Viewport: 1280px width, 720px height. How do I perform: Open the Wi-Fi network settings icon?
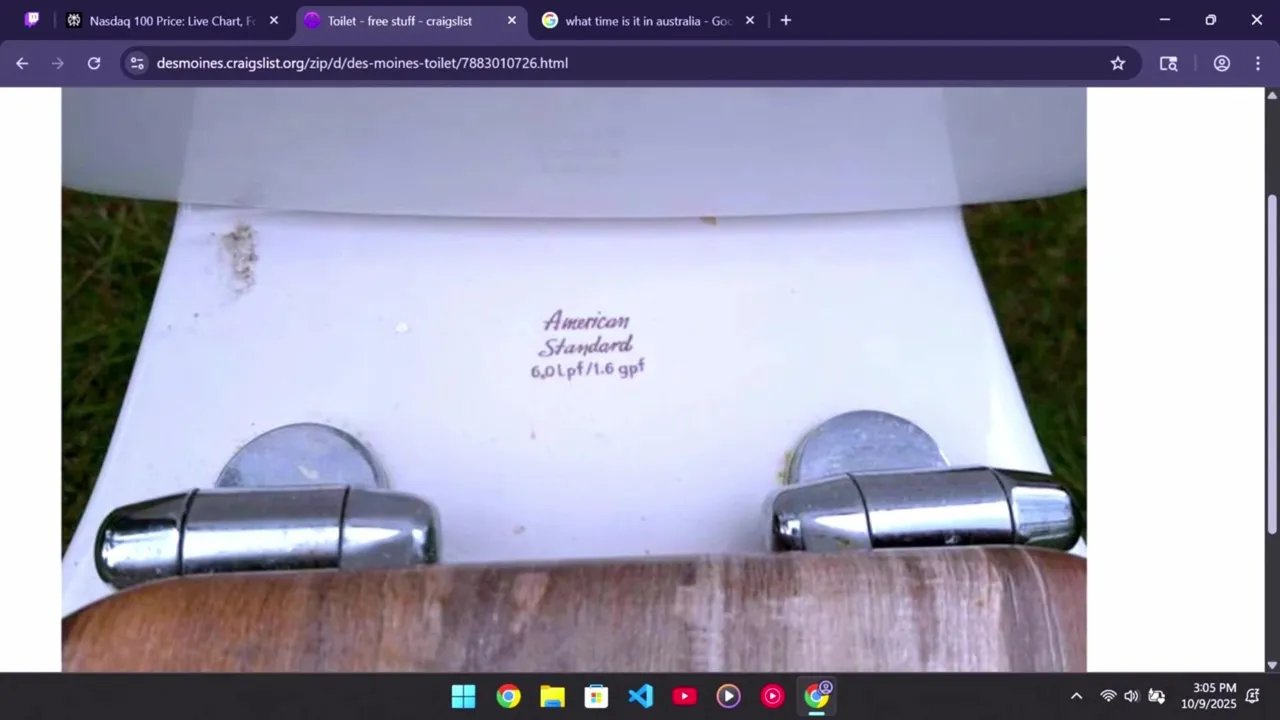coord(1108,696)
